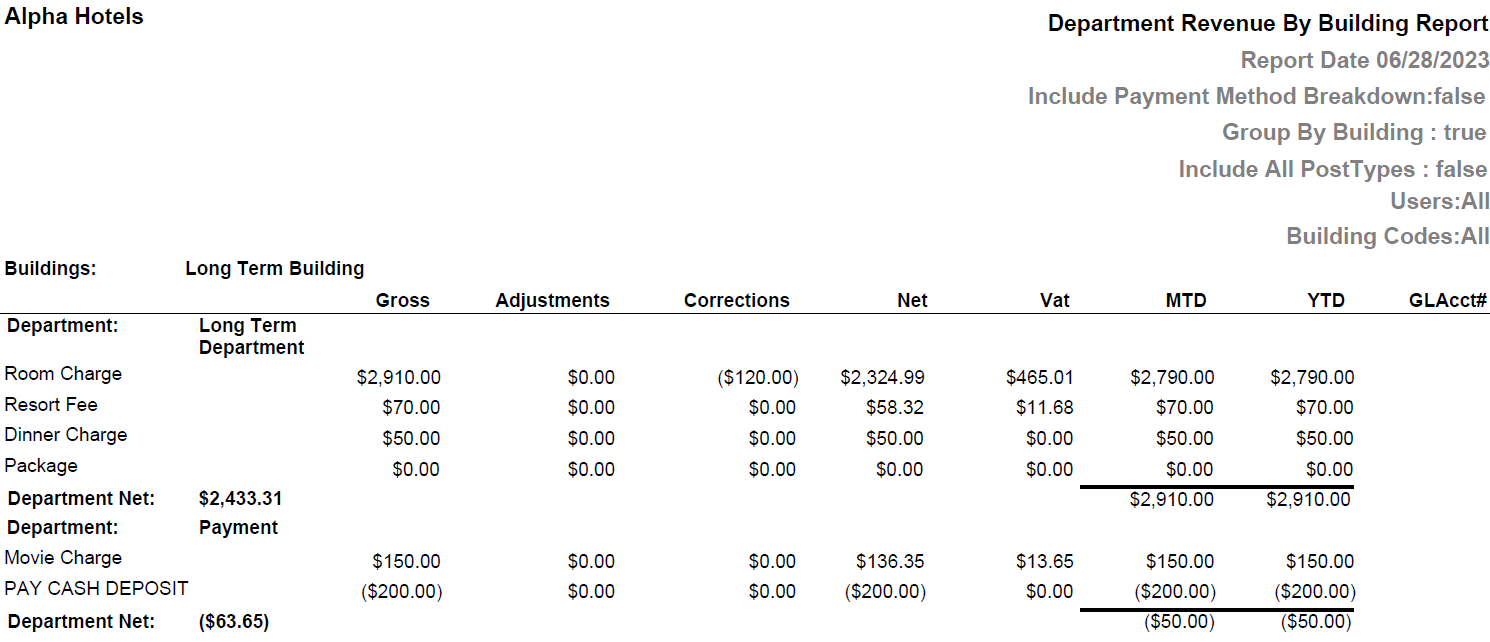Select the Gross column header
Image resolution: width=1490 pixels, height=642 pixels.
pos(402,300)
